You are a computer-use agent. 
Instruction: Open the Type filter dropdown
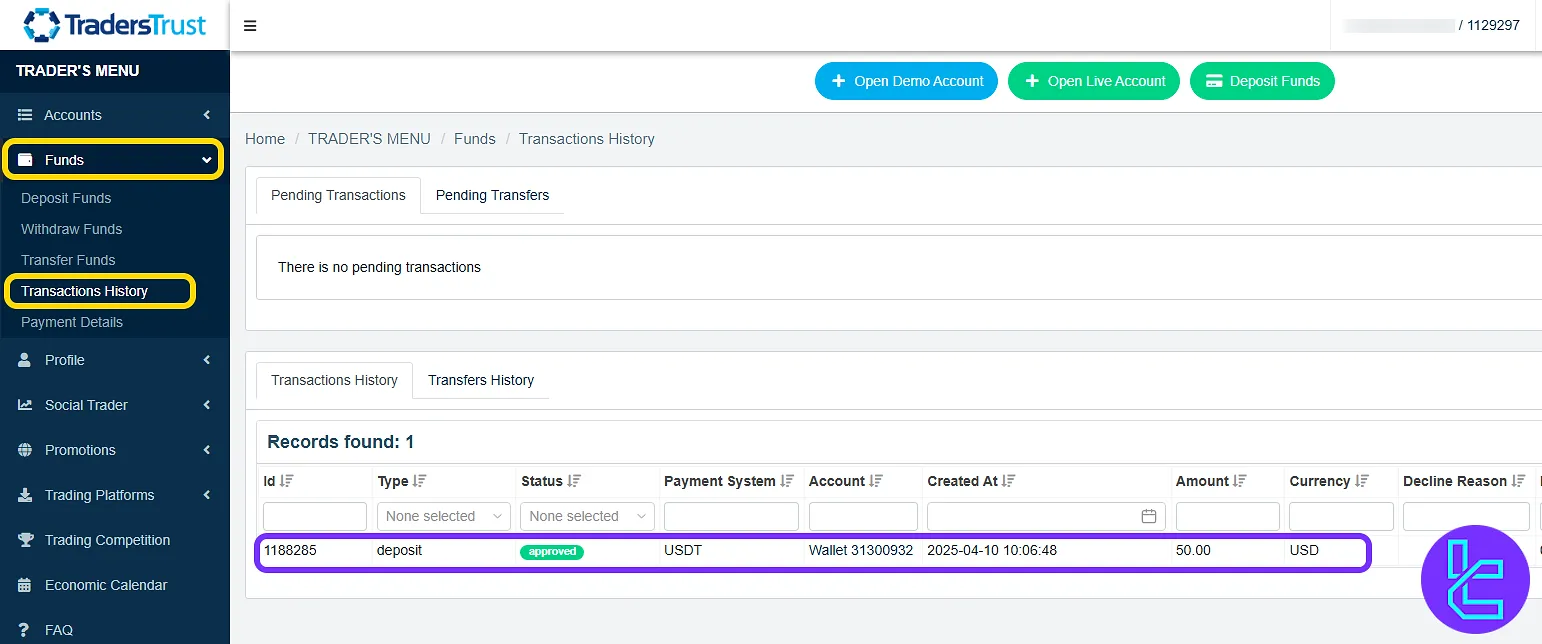pos(444,516)
